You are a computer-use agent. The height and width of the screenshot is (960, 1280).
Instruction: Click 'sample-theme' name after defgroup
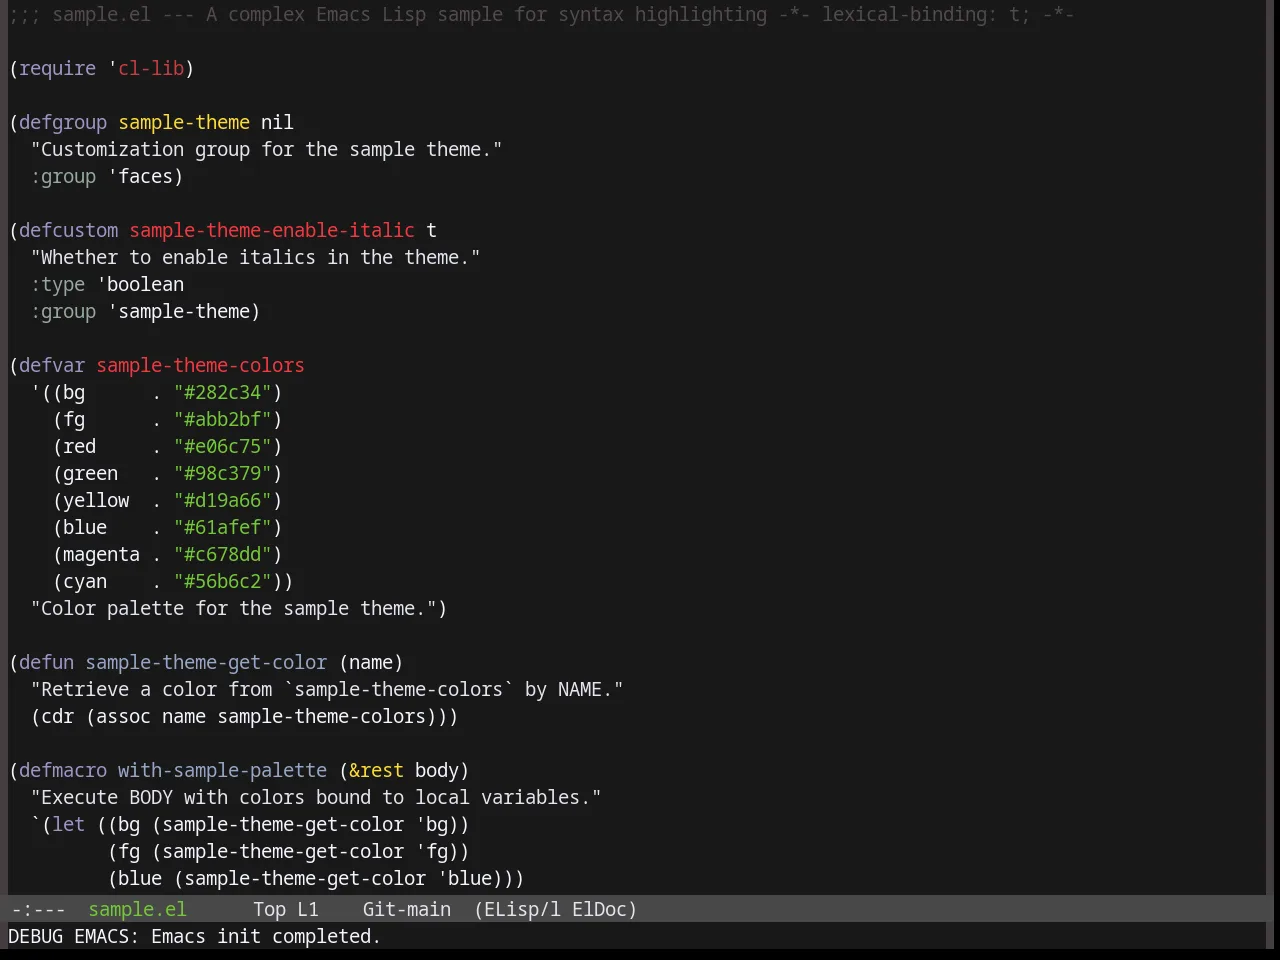pyautogui.click(x=184, y=122)
